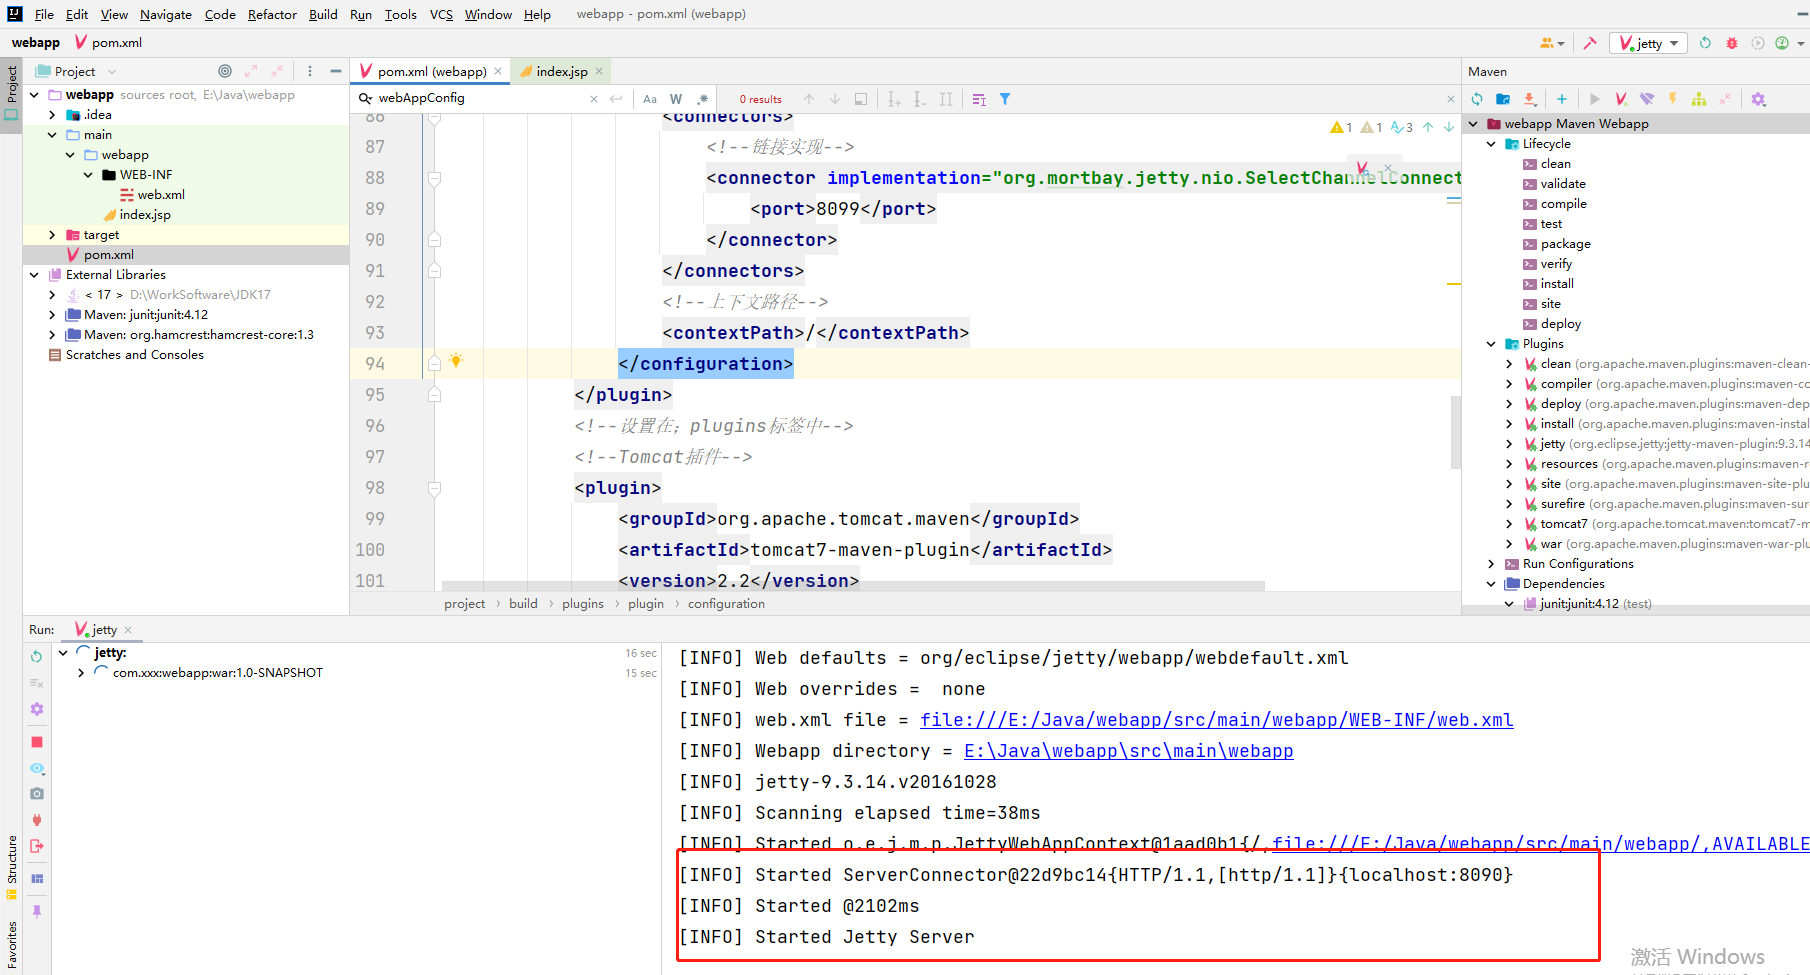Open Project view selector dropdown
Image resolution: width=1810 pixels, height=975 pixels.
[x=76, y=71]
